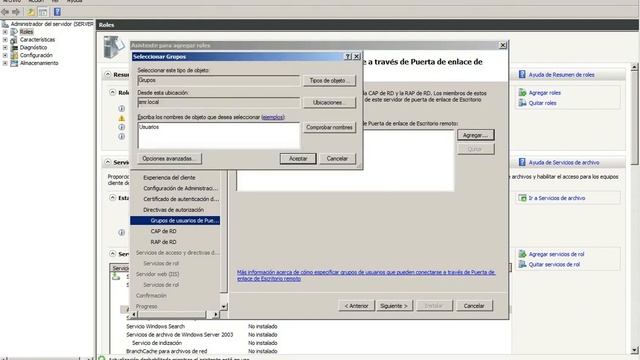Select Experiencia del cliente wizard step
Image resolution: width=640 pixels, height=360 pixels.
pyautogui.click(x=169, y=178)
